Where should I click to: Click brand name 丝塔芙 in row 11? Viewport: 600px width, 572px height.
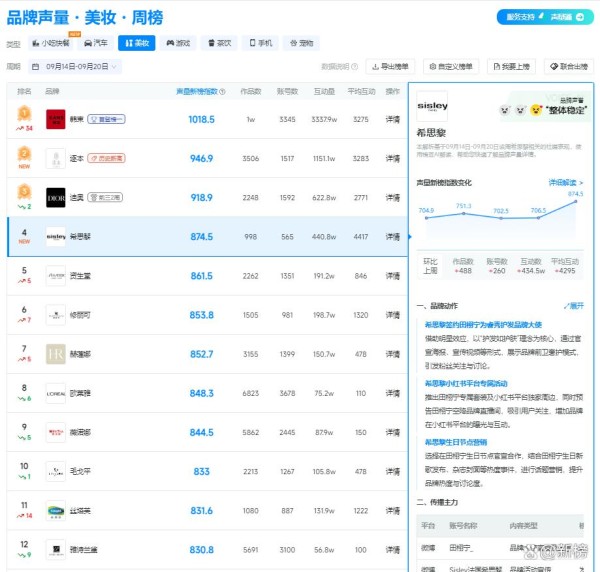80,511
